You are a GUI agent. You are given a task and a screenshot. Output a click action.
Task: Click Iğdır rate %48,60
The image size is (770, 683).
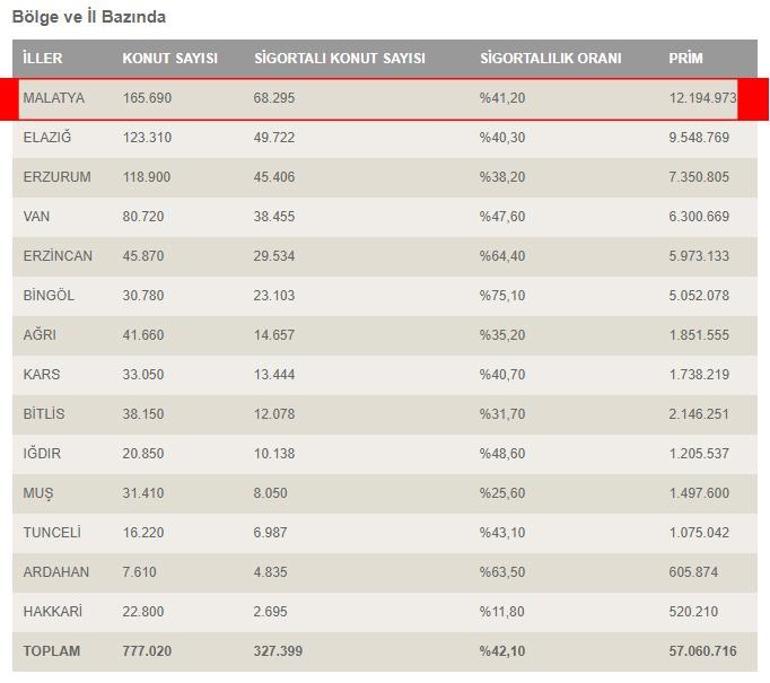(x=502, y=453)
